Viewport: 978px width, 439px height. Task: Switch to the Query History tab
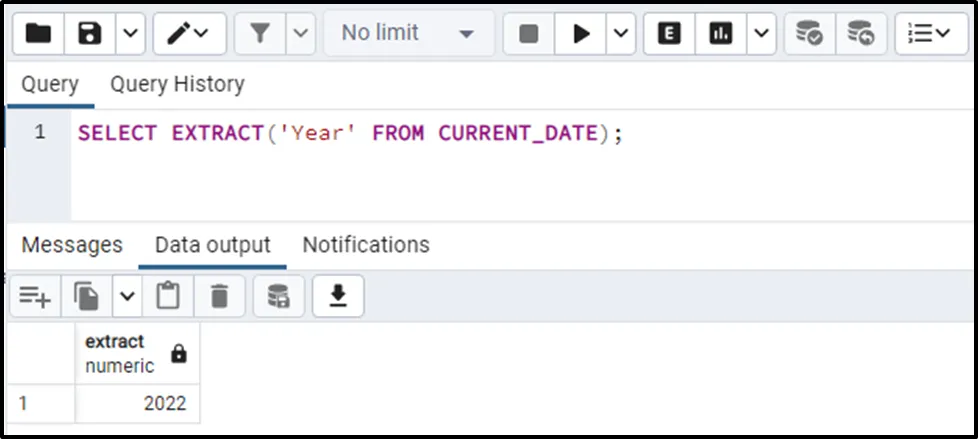[177, 85]
